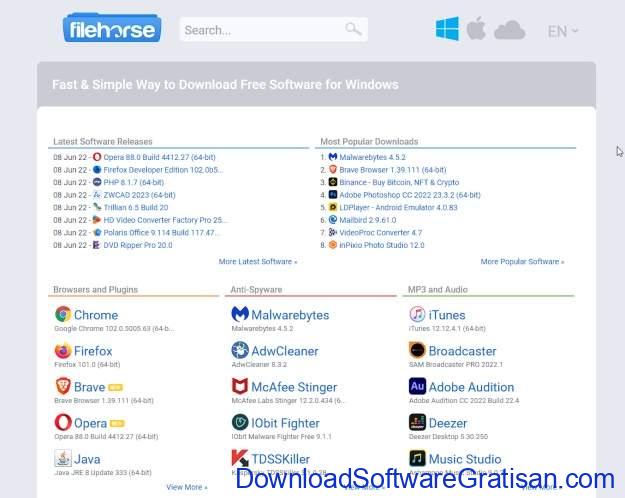This screenshot has width=625, height=498.
Task: Select the Windows platform icon
Action: tap(447, 29)
